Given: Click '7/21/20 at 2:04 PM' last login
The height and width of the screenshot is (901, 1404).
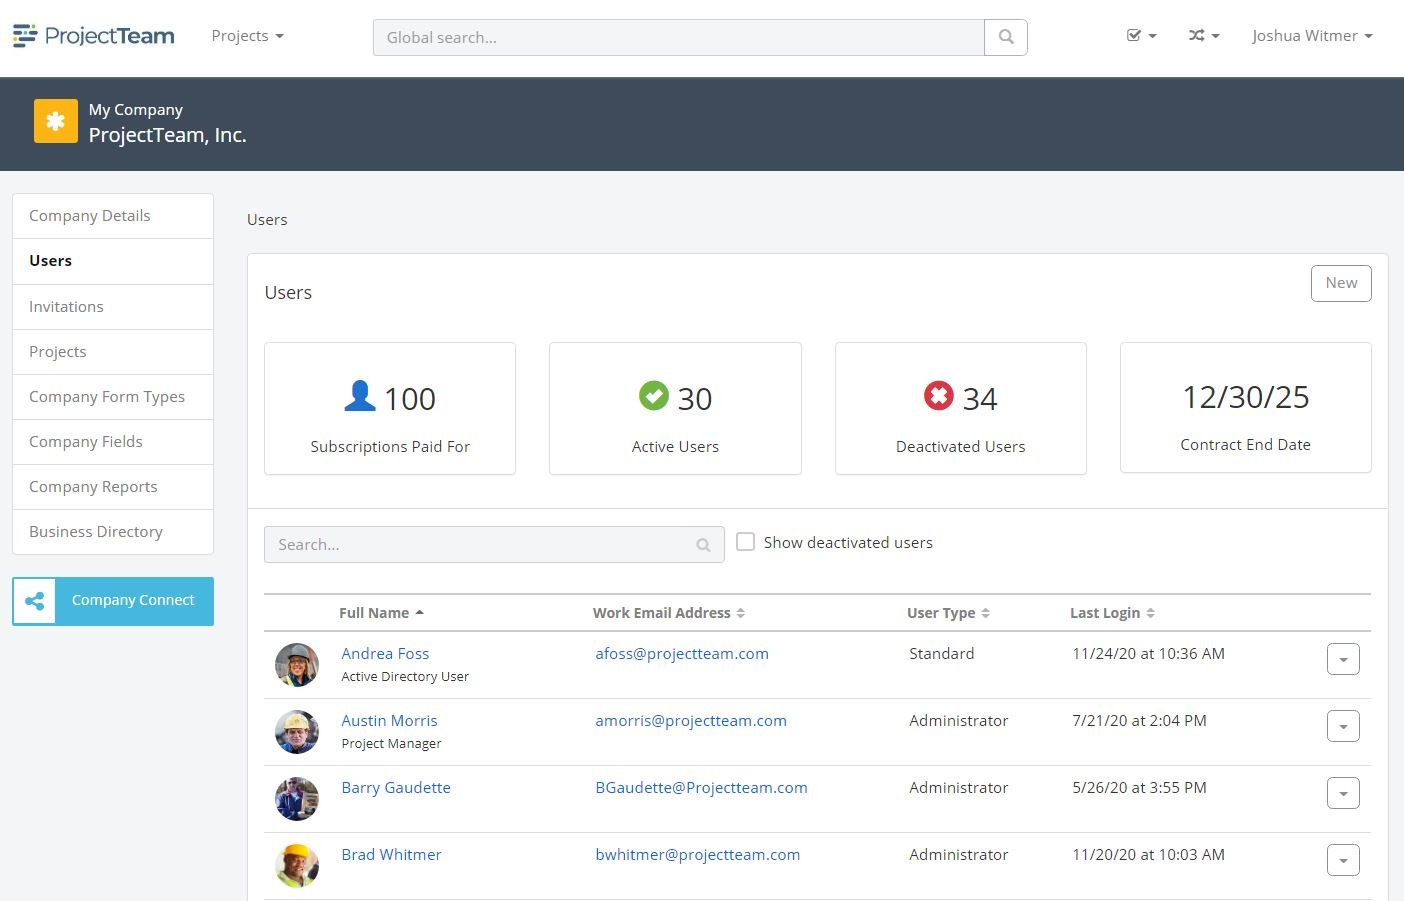Looking at the screenshot, I should [x=1139, y=721].
